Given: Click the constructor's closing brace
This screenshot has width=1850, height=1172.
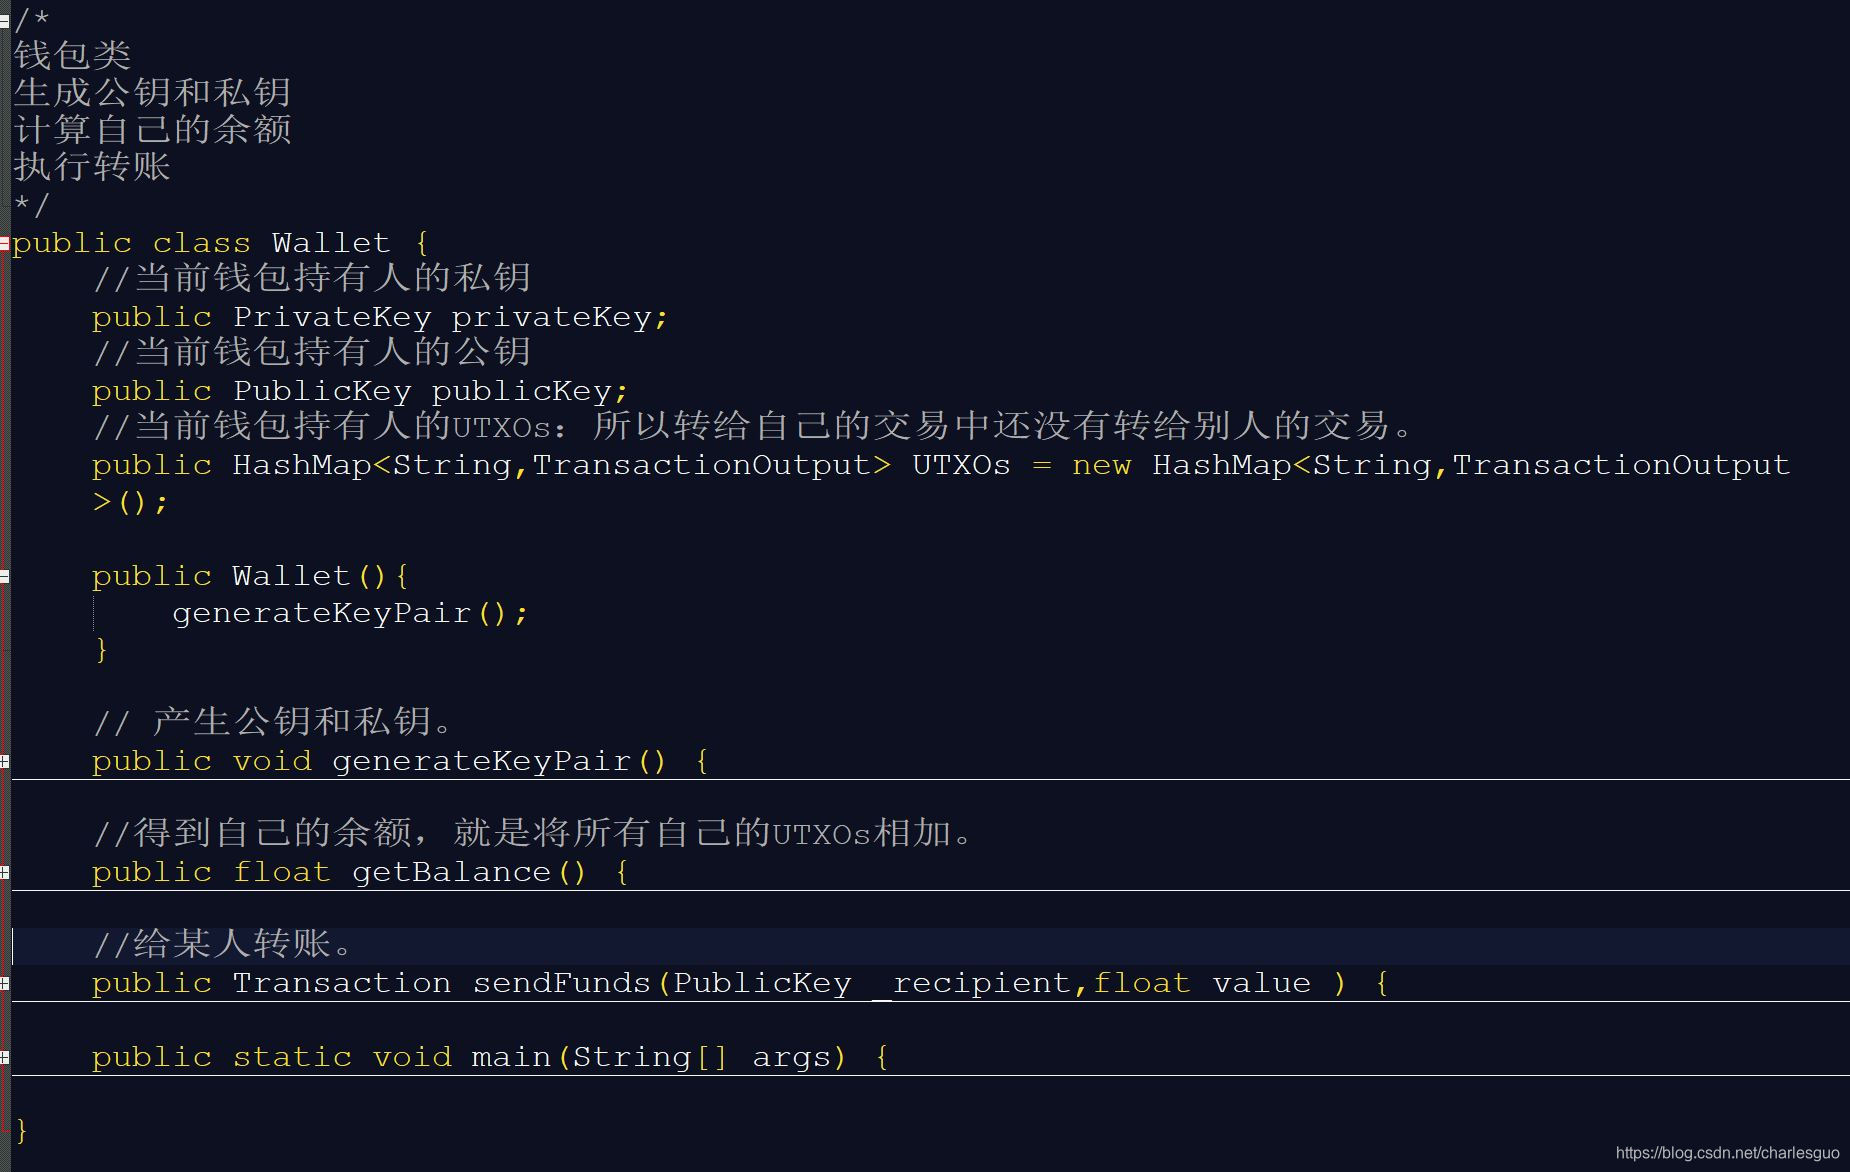Looking at the screenshot, I should tap(101, 650).
